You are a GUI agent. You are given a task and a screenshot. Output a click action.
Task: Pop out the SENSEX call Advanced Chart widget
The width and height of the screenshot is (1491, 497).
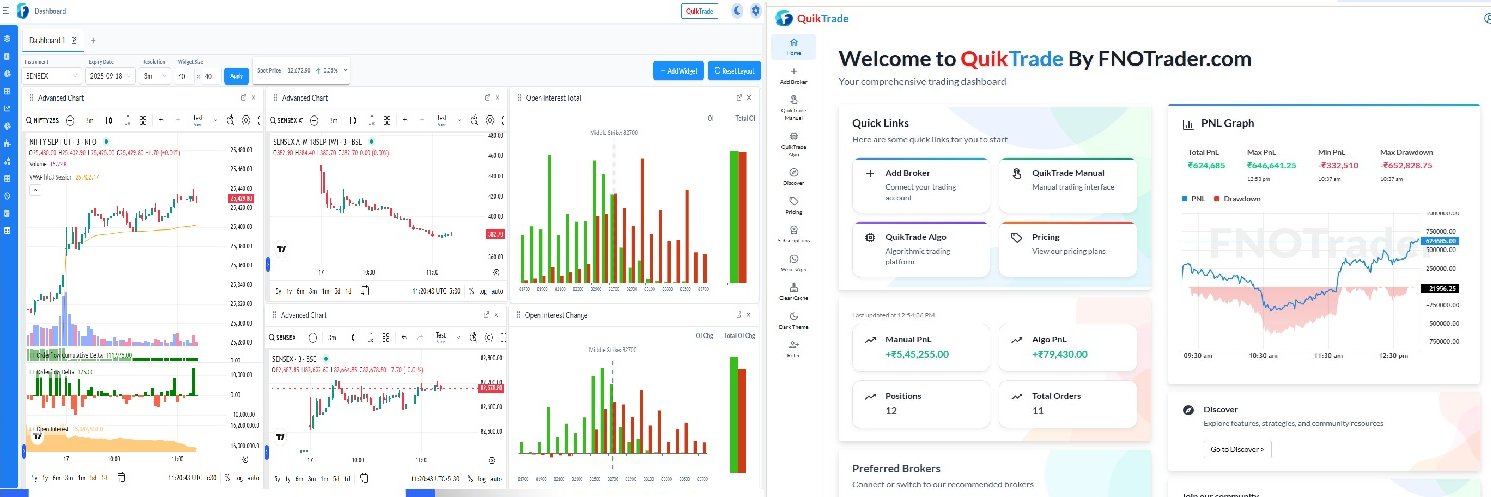[487, 97]
